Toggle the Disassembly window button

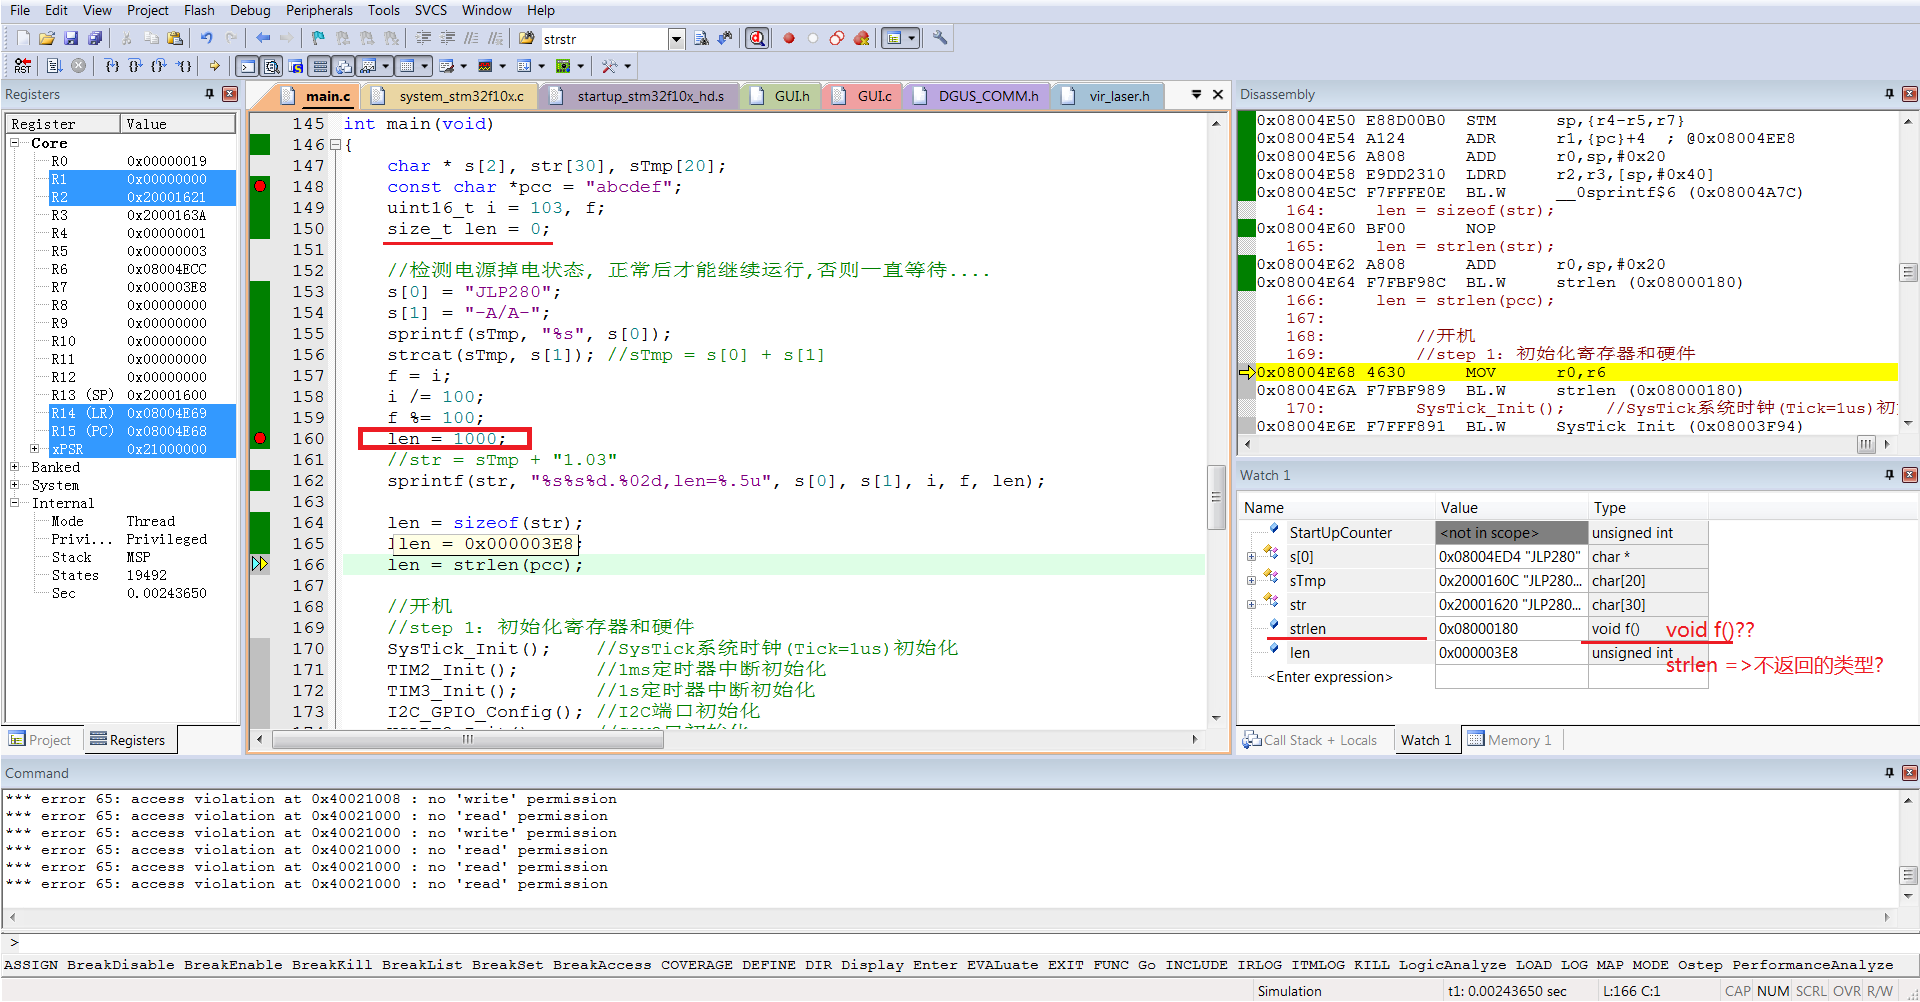click(x=272, y=66)
